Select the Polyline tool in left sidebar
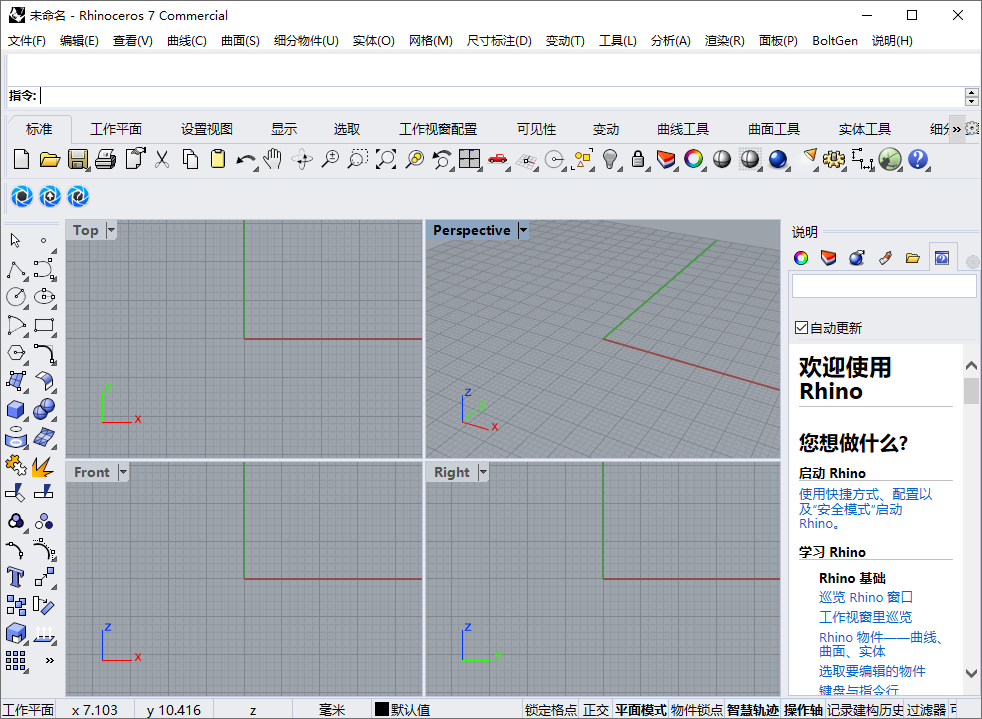The height and width of the screenshot is (719, 982). [x=16, y=270]
